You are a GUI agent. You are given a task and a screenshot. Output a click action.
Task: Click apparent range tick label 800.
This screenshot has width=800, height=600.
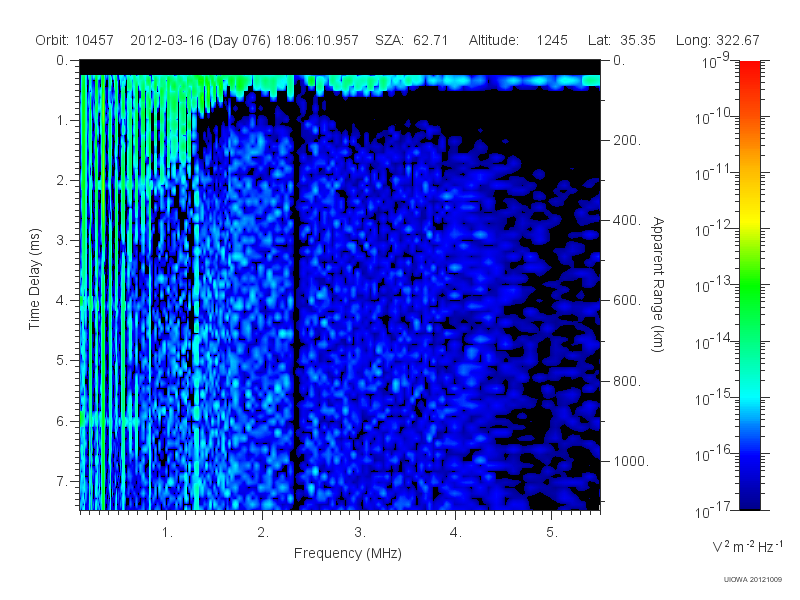(627, 381)
